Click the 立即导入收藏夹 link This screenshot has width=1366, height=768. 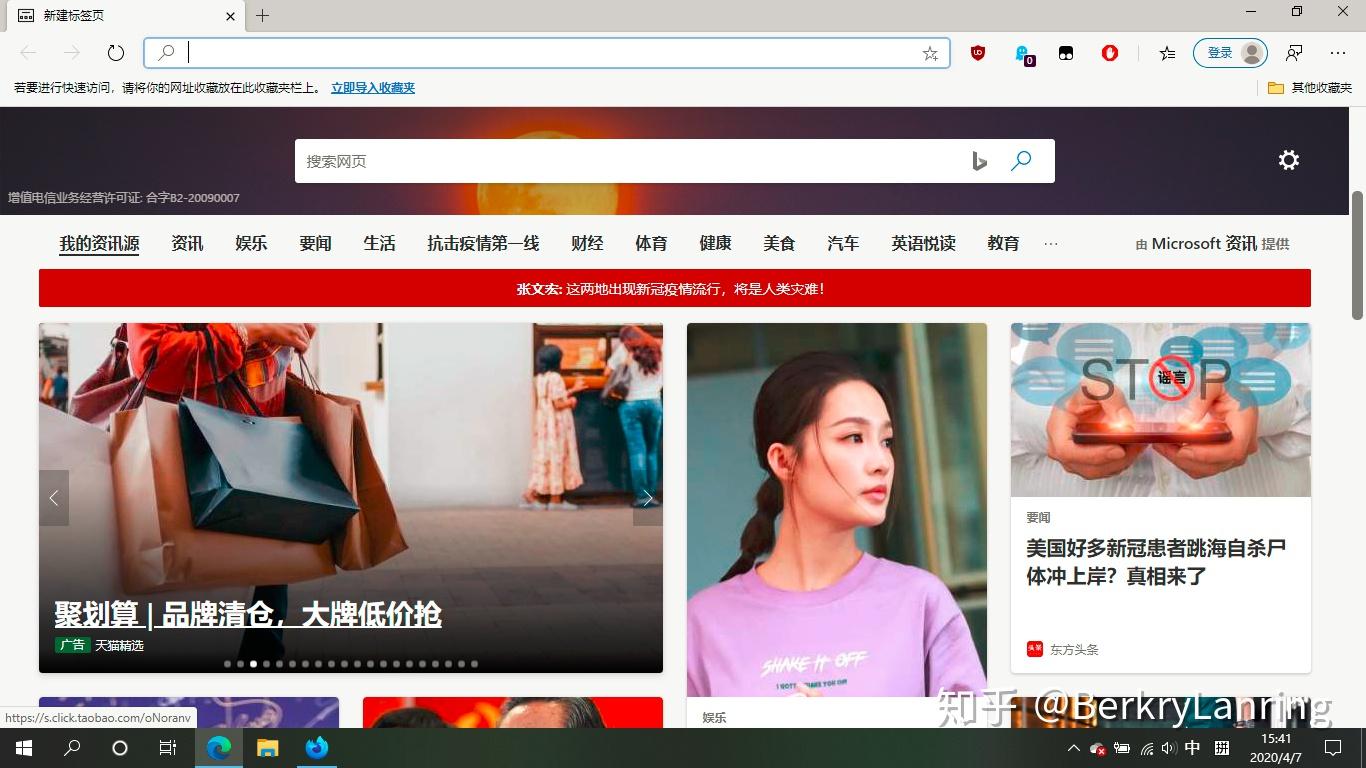[x=373, y=88]
